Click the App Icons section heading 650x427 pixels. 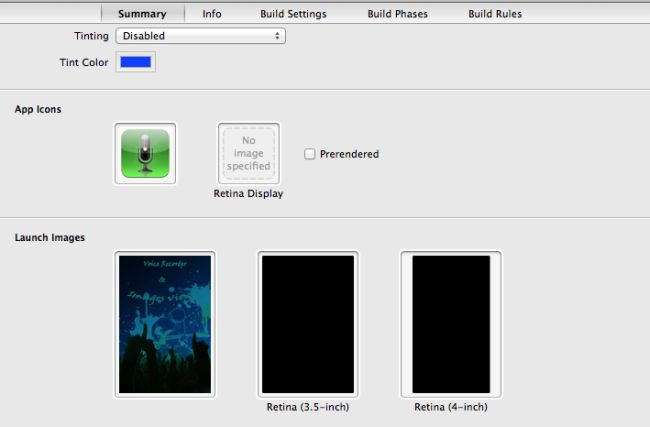38,109
